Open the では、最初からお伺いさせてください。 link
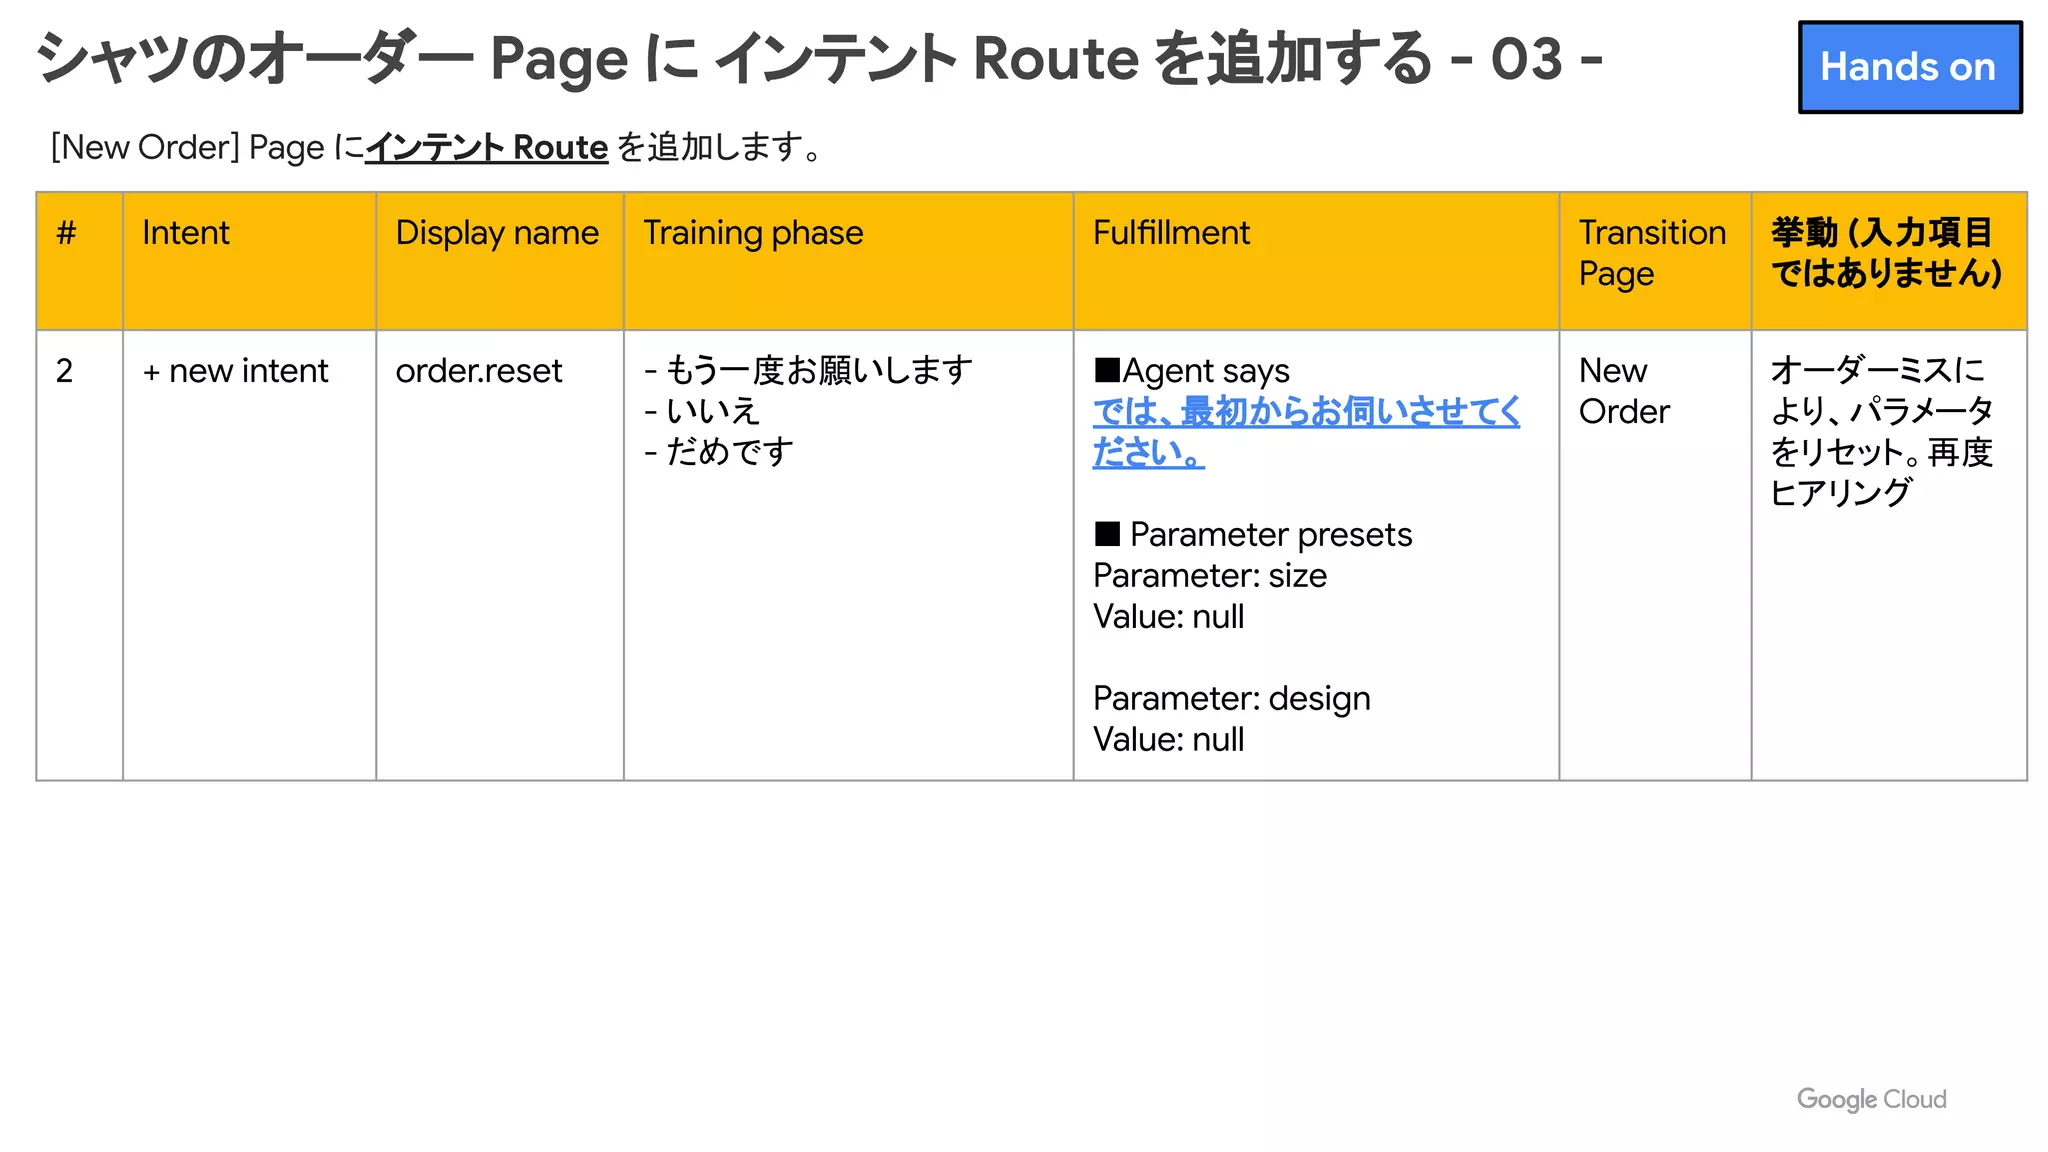 (x=1306, y=431)
